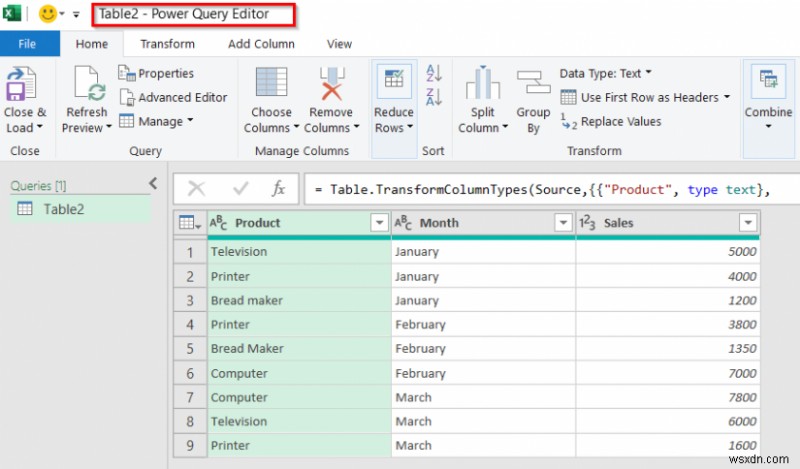Expand the Data Type: Text dropdown
Viewport: 800px width, 469px height.
coord(606,73)
